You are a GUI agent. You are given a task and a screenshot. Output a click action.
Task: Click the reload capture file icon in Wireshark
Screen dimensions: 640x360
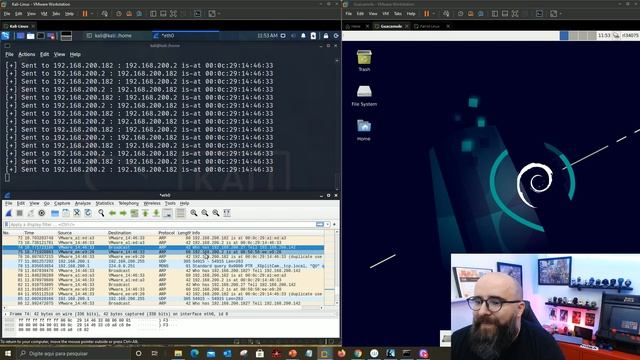coord(88,213)
